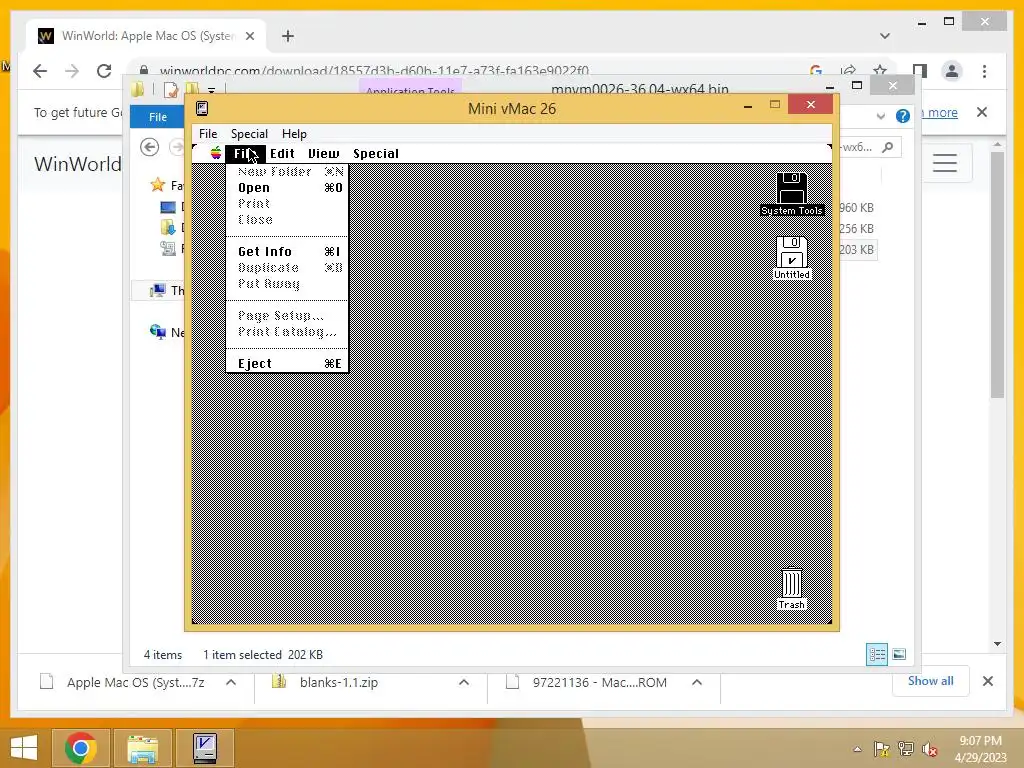Click the System Tools floppy disk icon

(x=792, y=194)
